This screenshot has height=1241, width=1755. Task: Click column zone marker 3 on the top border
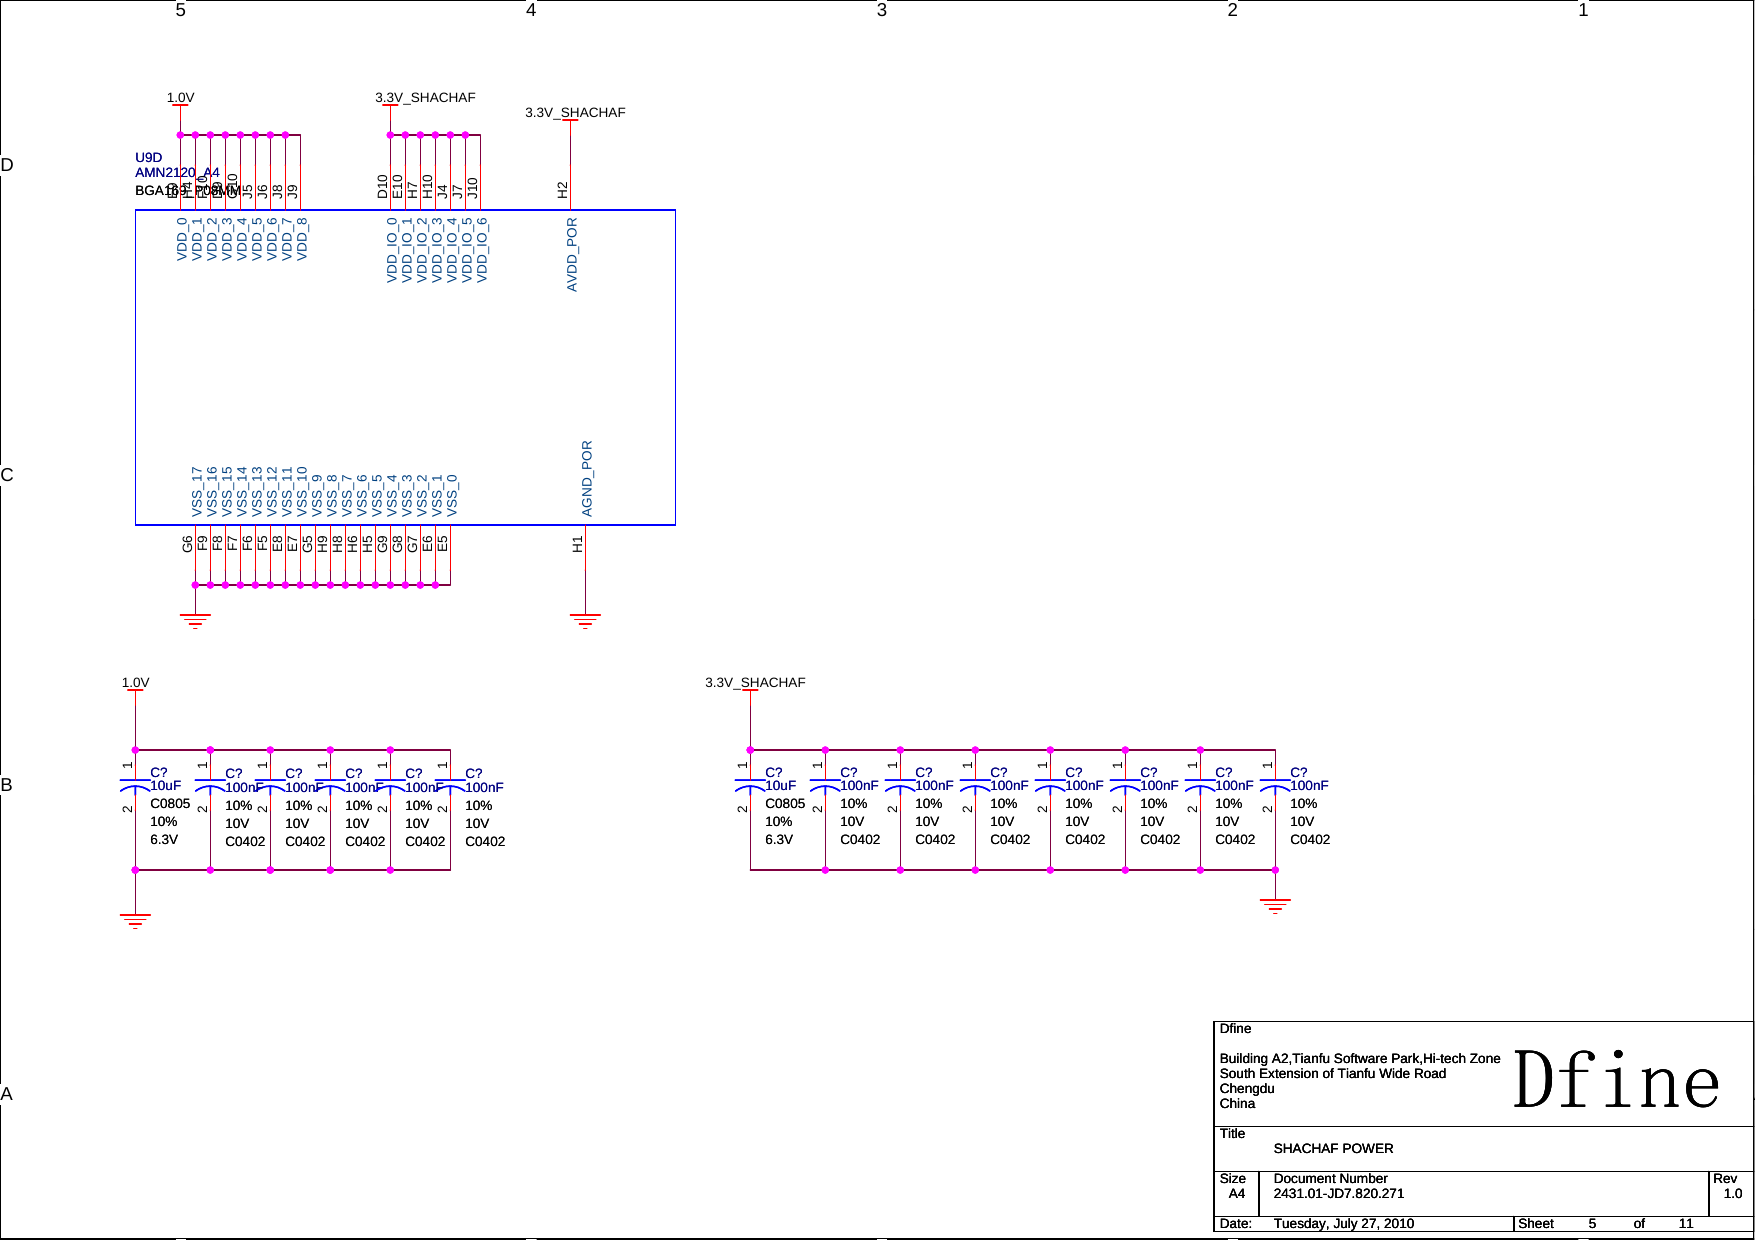pyautogui.click(x=882, y=10)
